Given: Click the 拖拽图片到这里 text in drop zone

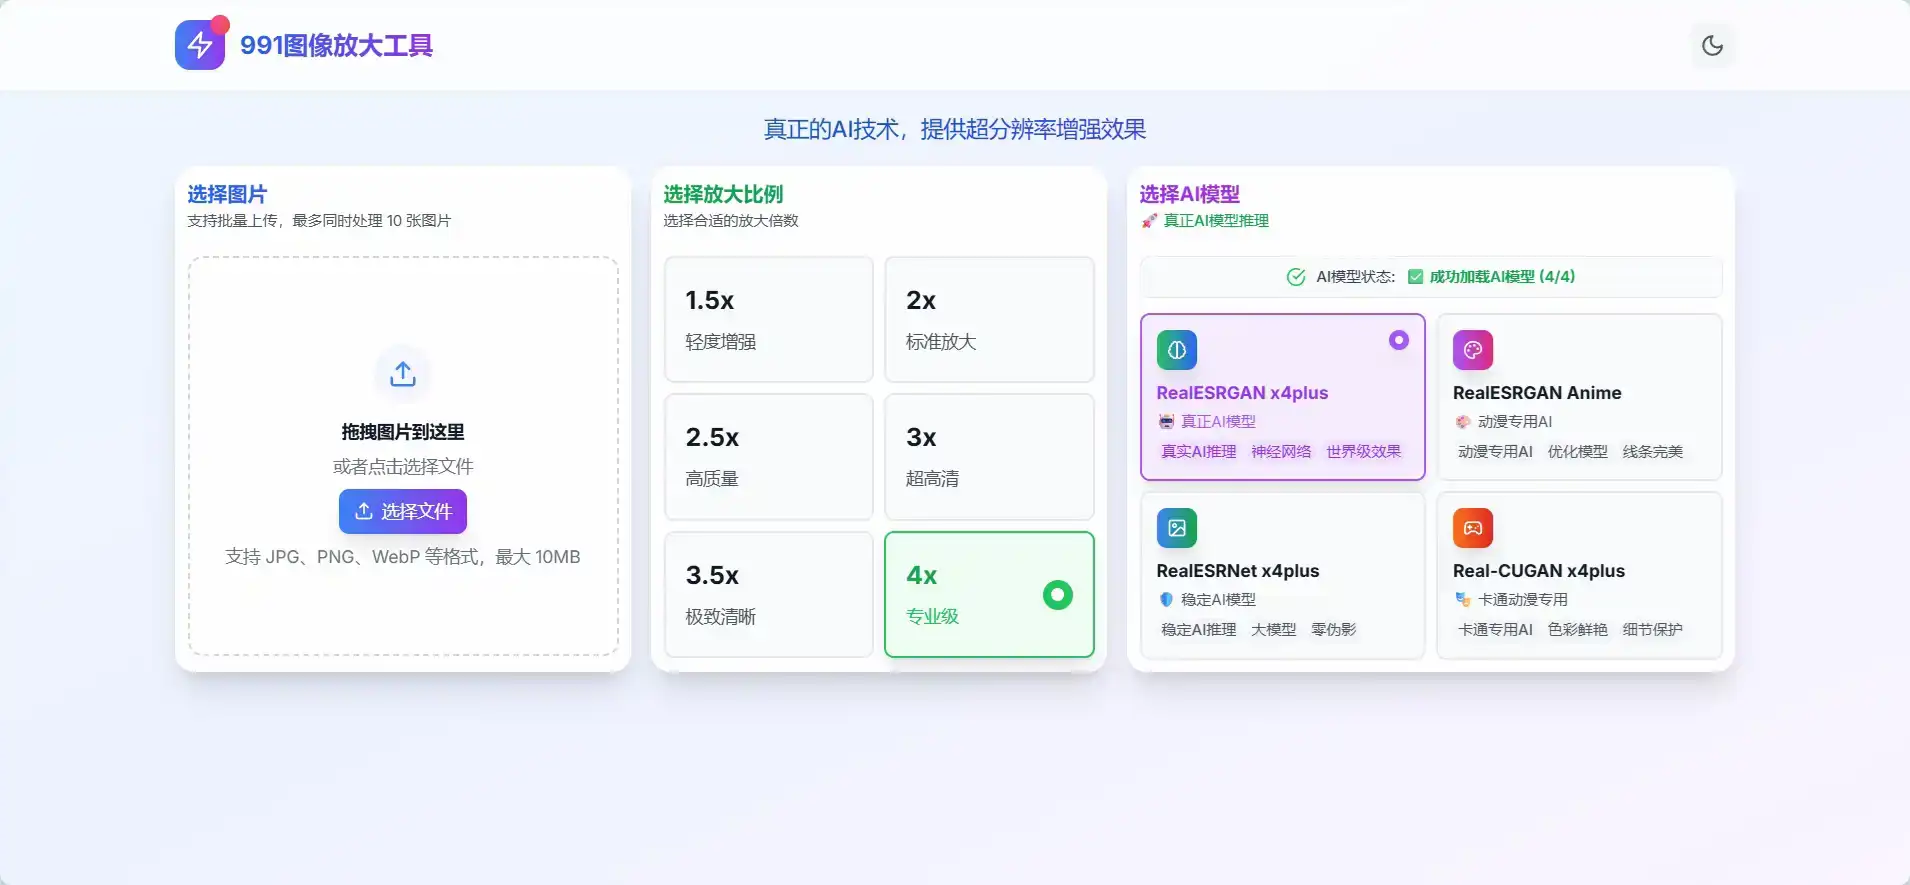Looking at the screenshot, I should pyautogui.click(x=403, y=432).
